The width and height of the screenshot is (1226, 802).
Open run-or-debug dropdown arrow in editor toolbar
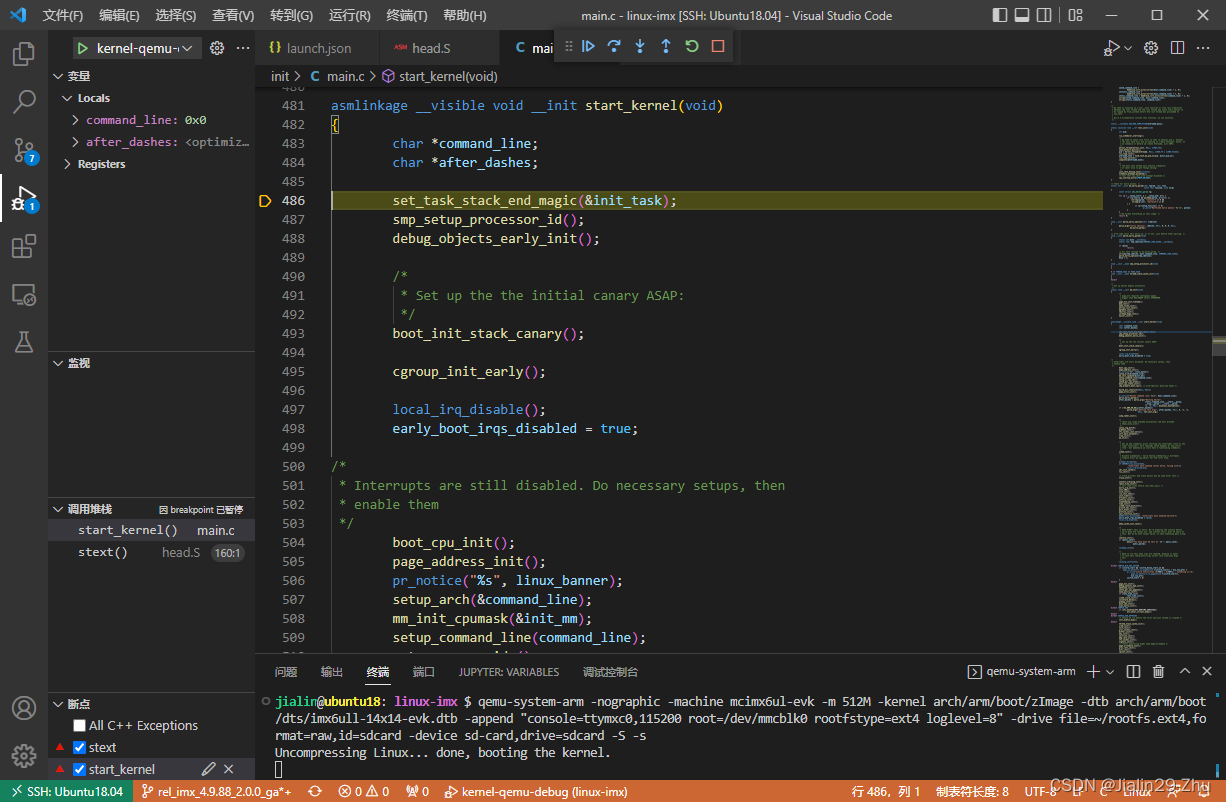pos(1129,48)
